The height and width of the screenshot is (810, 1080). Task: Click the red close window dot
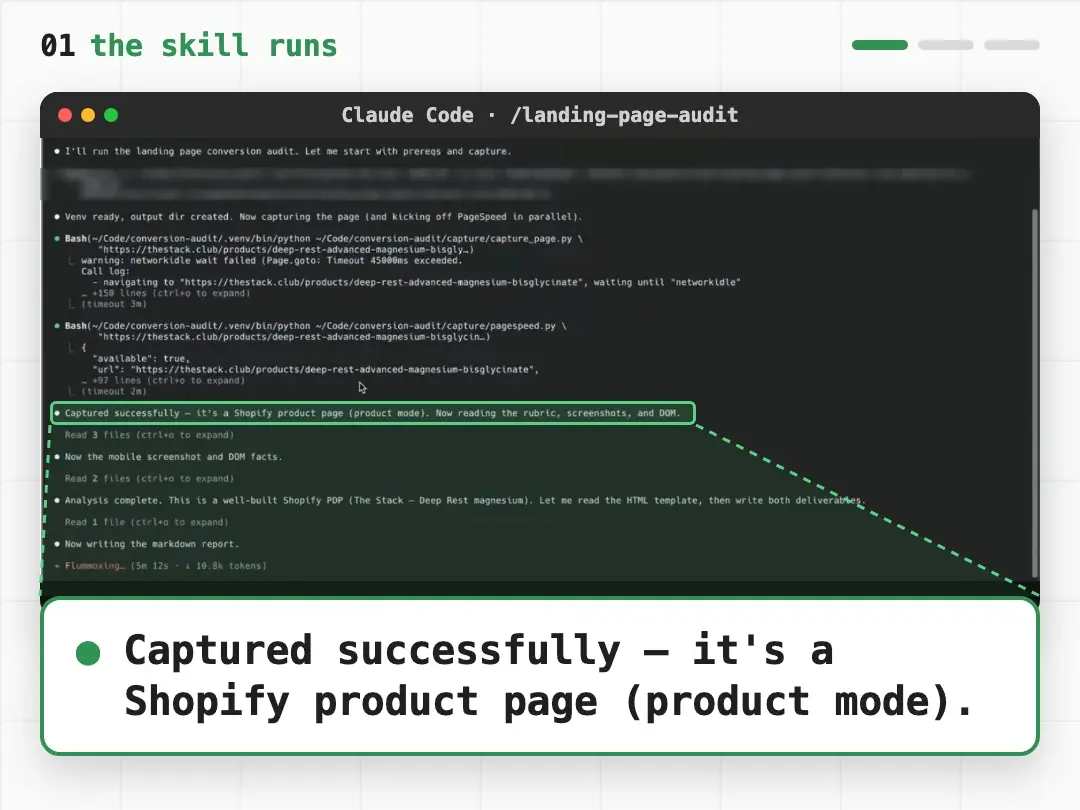coord(65,115)
